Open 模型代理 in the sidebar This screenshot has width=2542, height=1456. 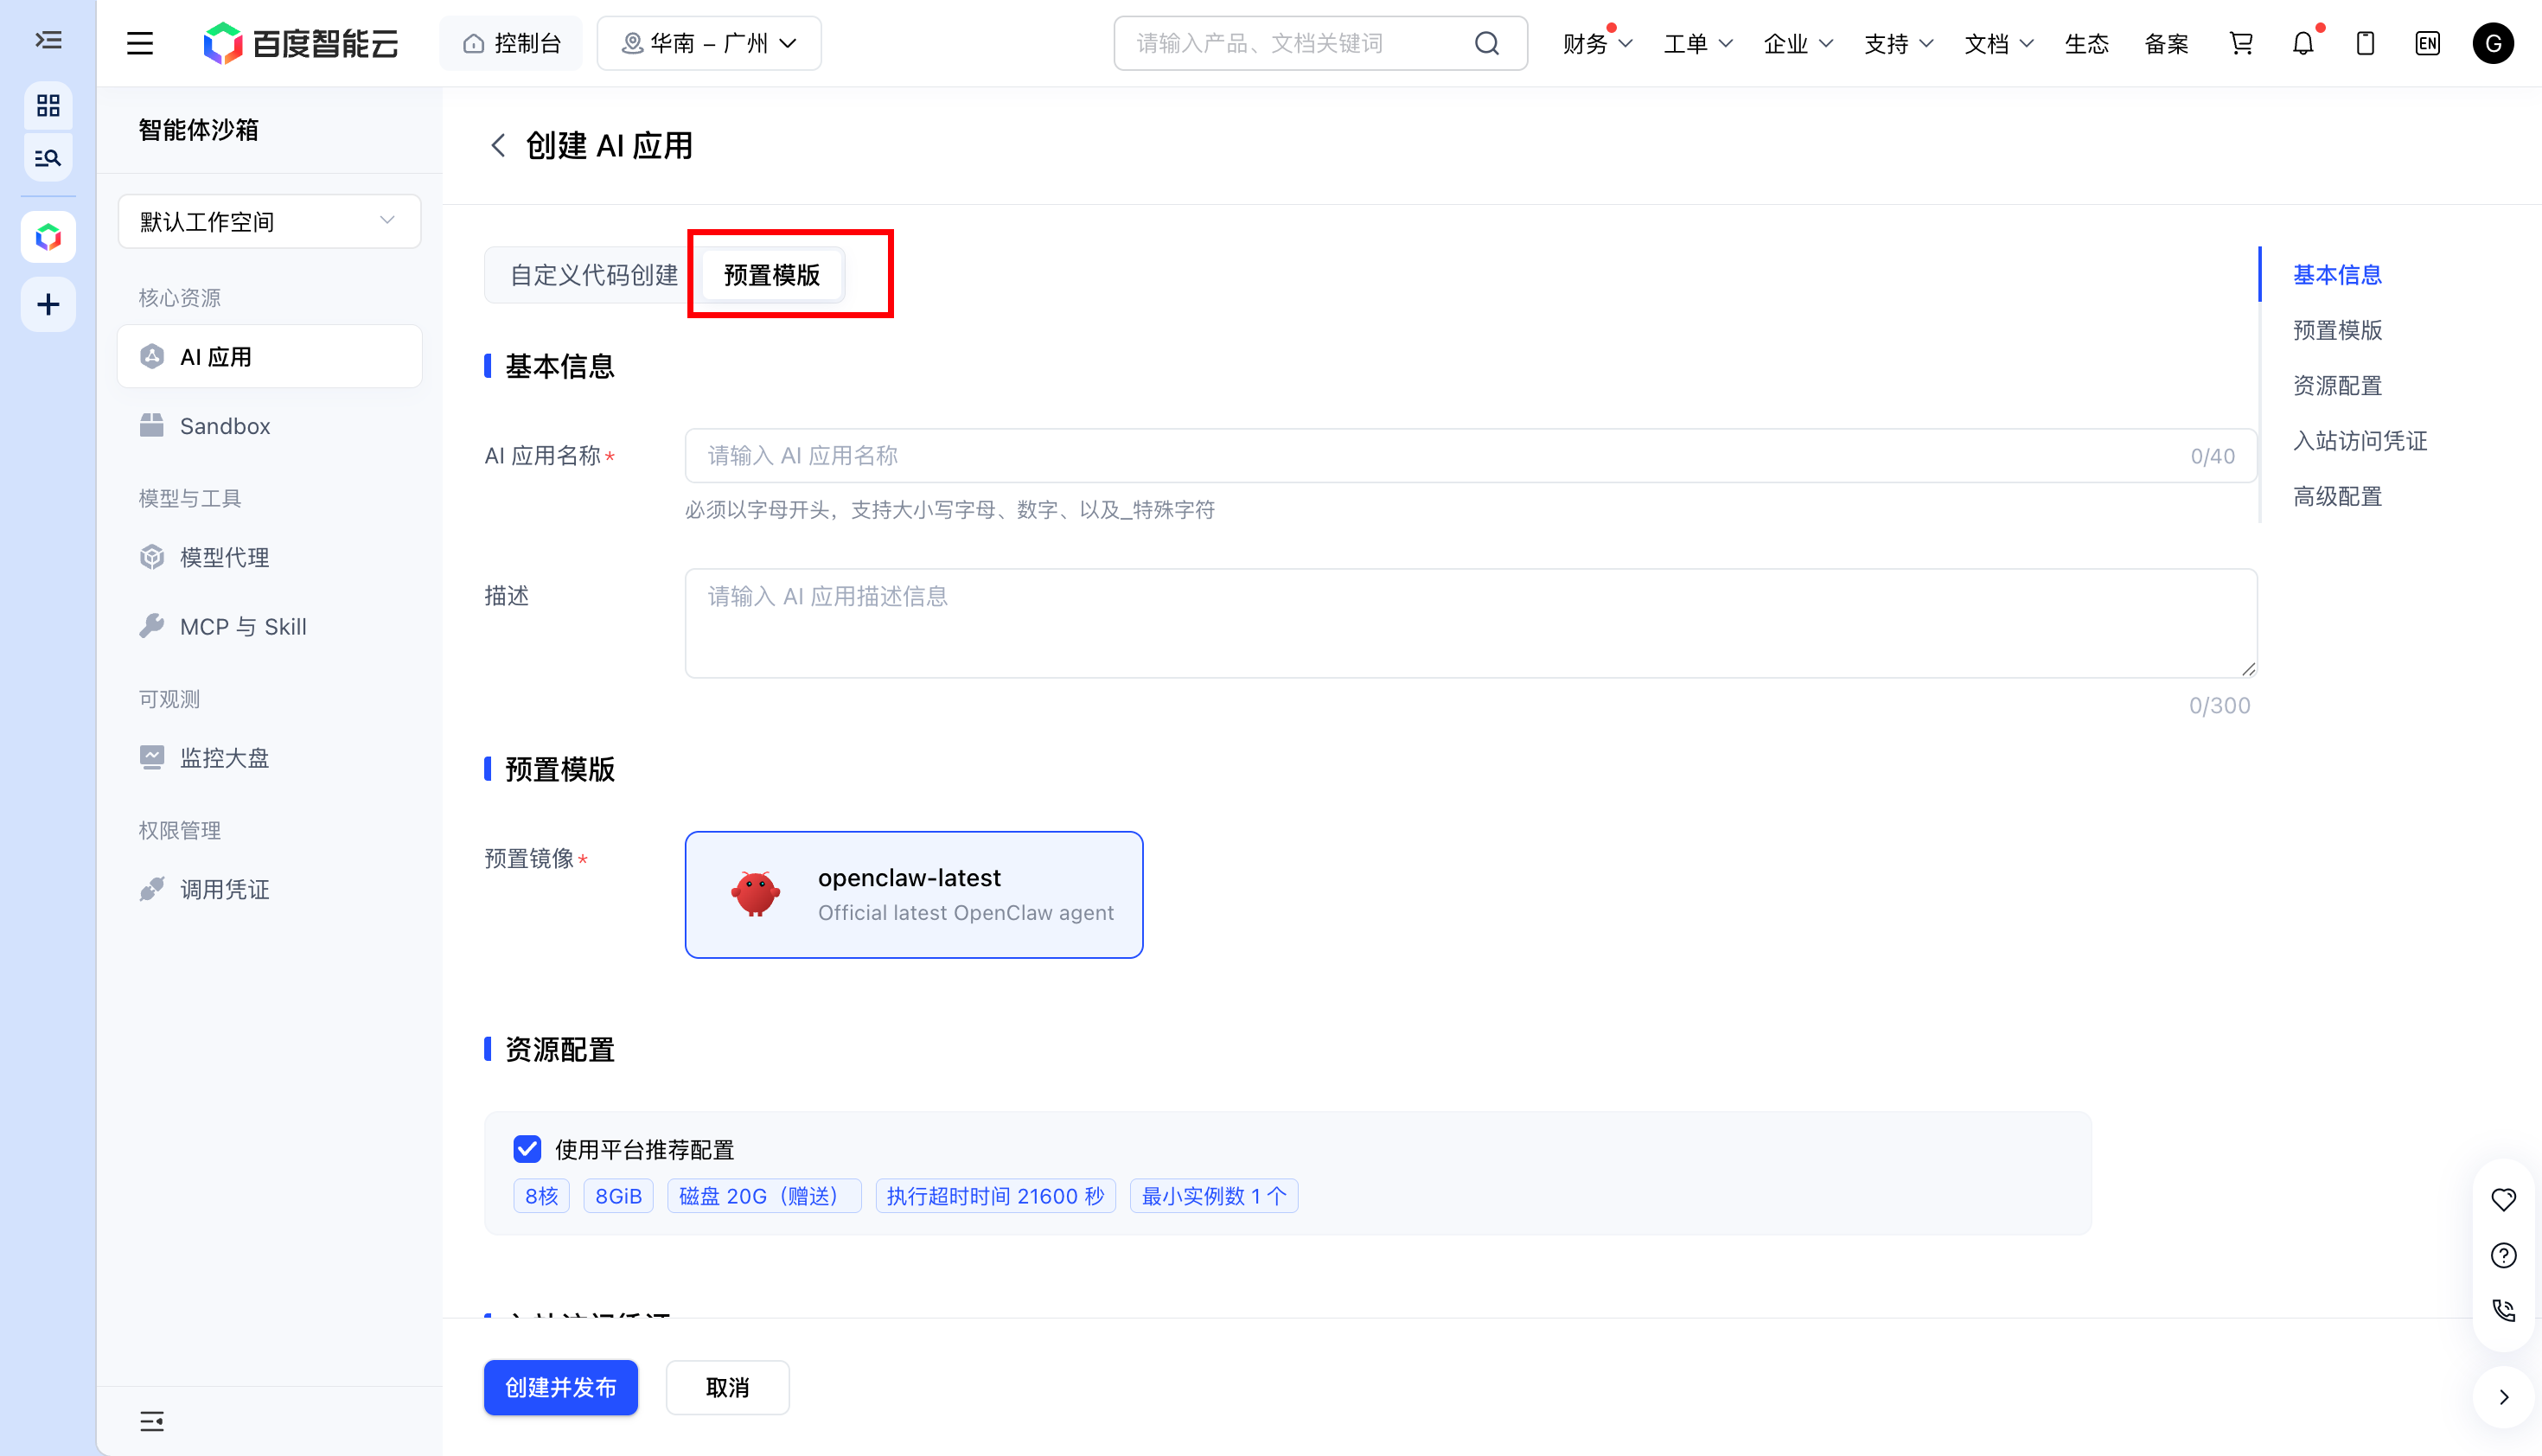(x=269, y=557)
